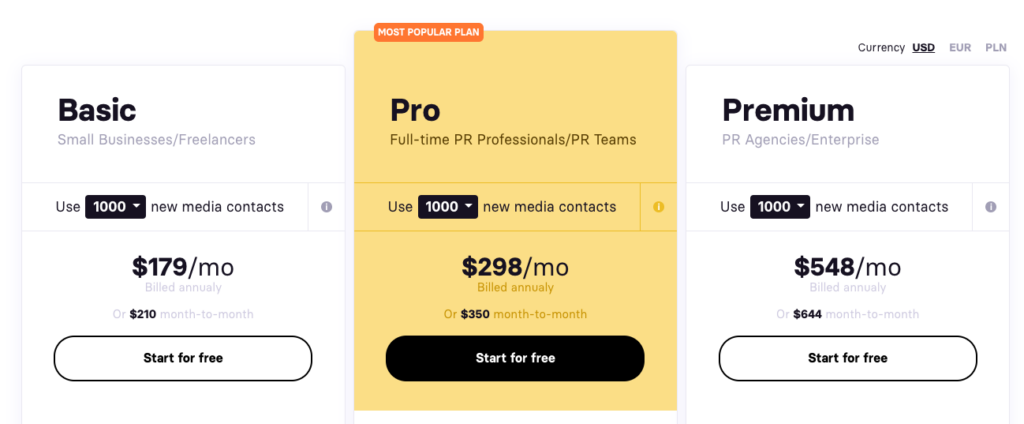
Task: Click the Premium plan heading
Action: pos(788,110)
